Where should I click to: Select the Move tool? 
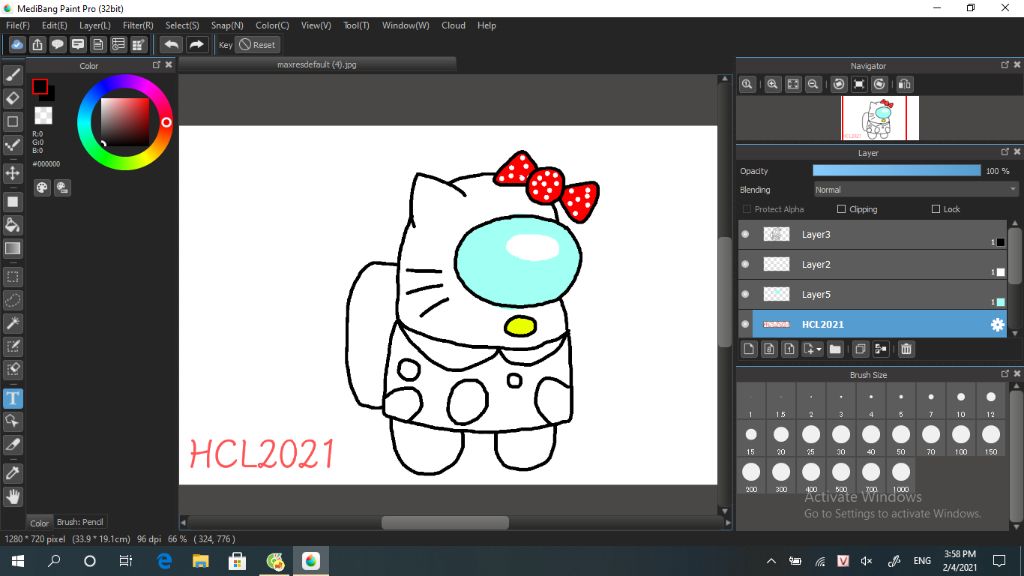coord(12,173)
